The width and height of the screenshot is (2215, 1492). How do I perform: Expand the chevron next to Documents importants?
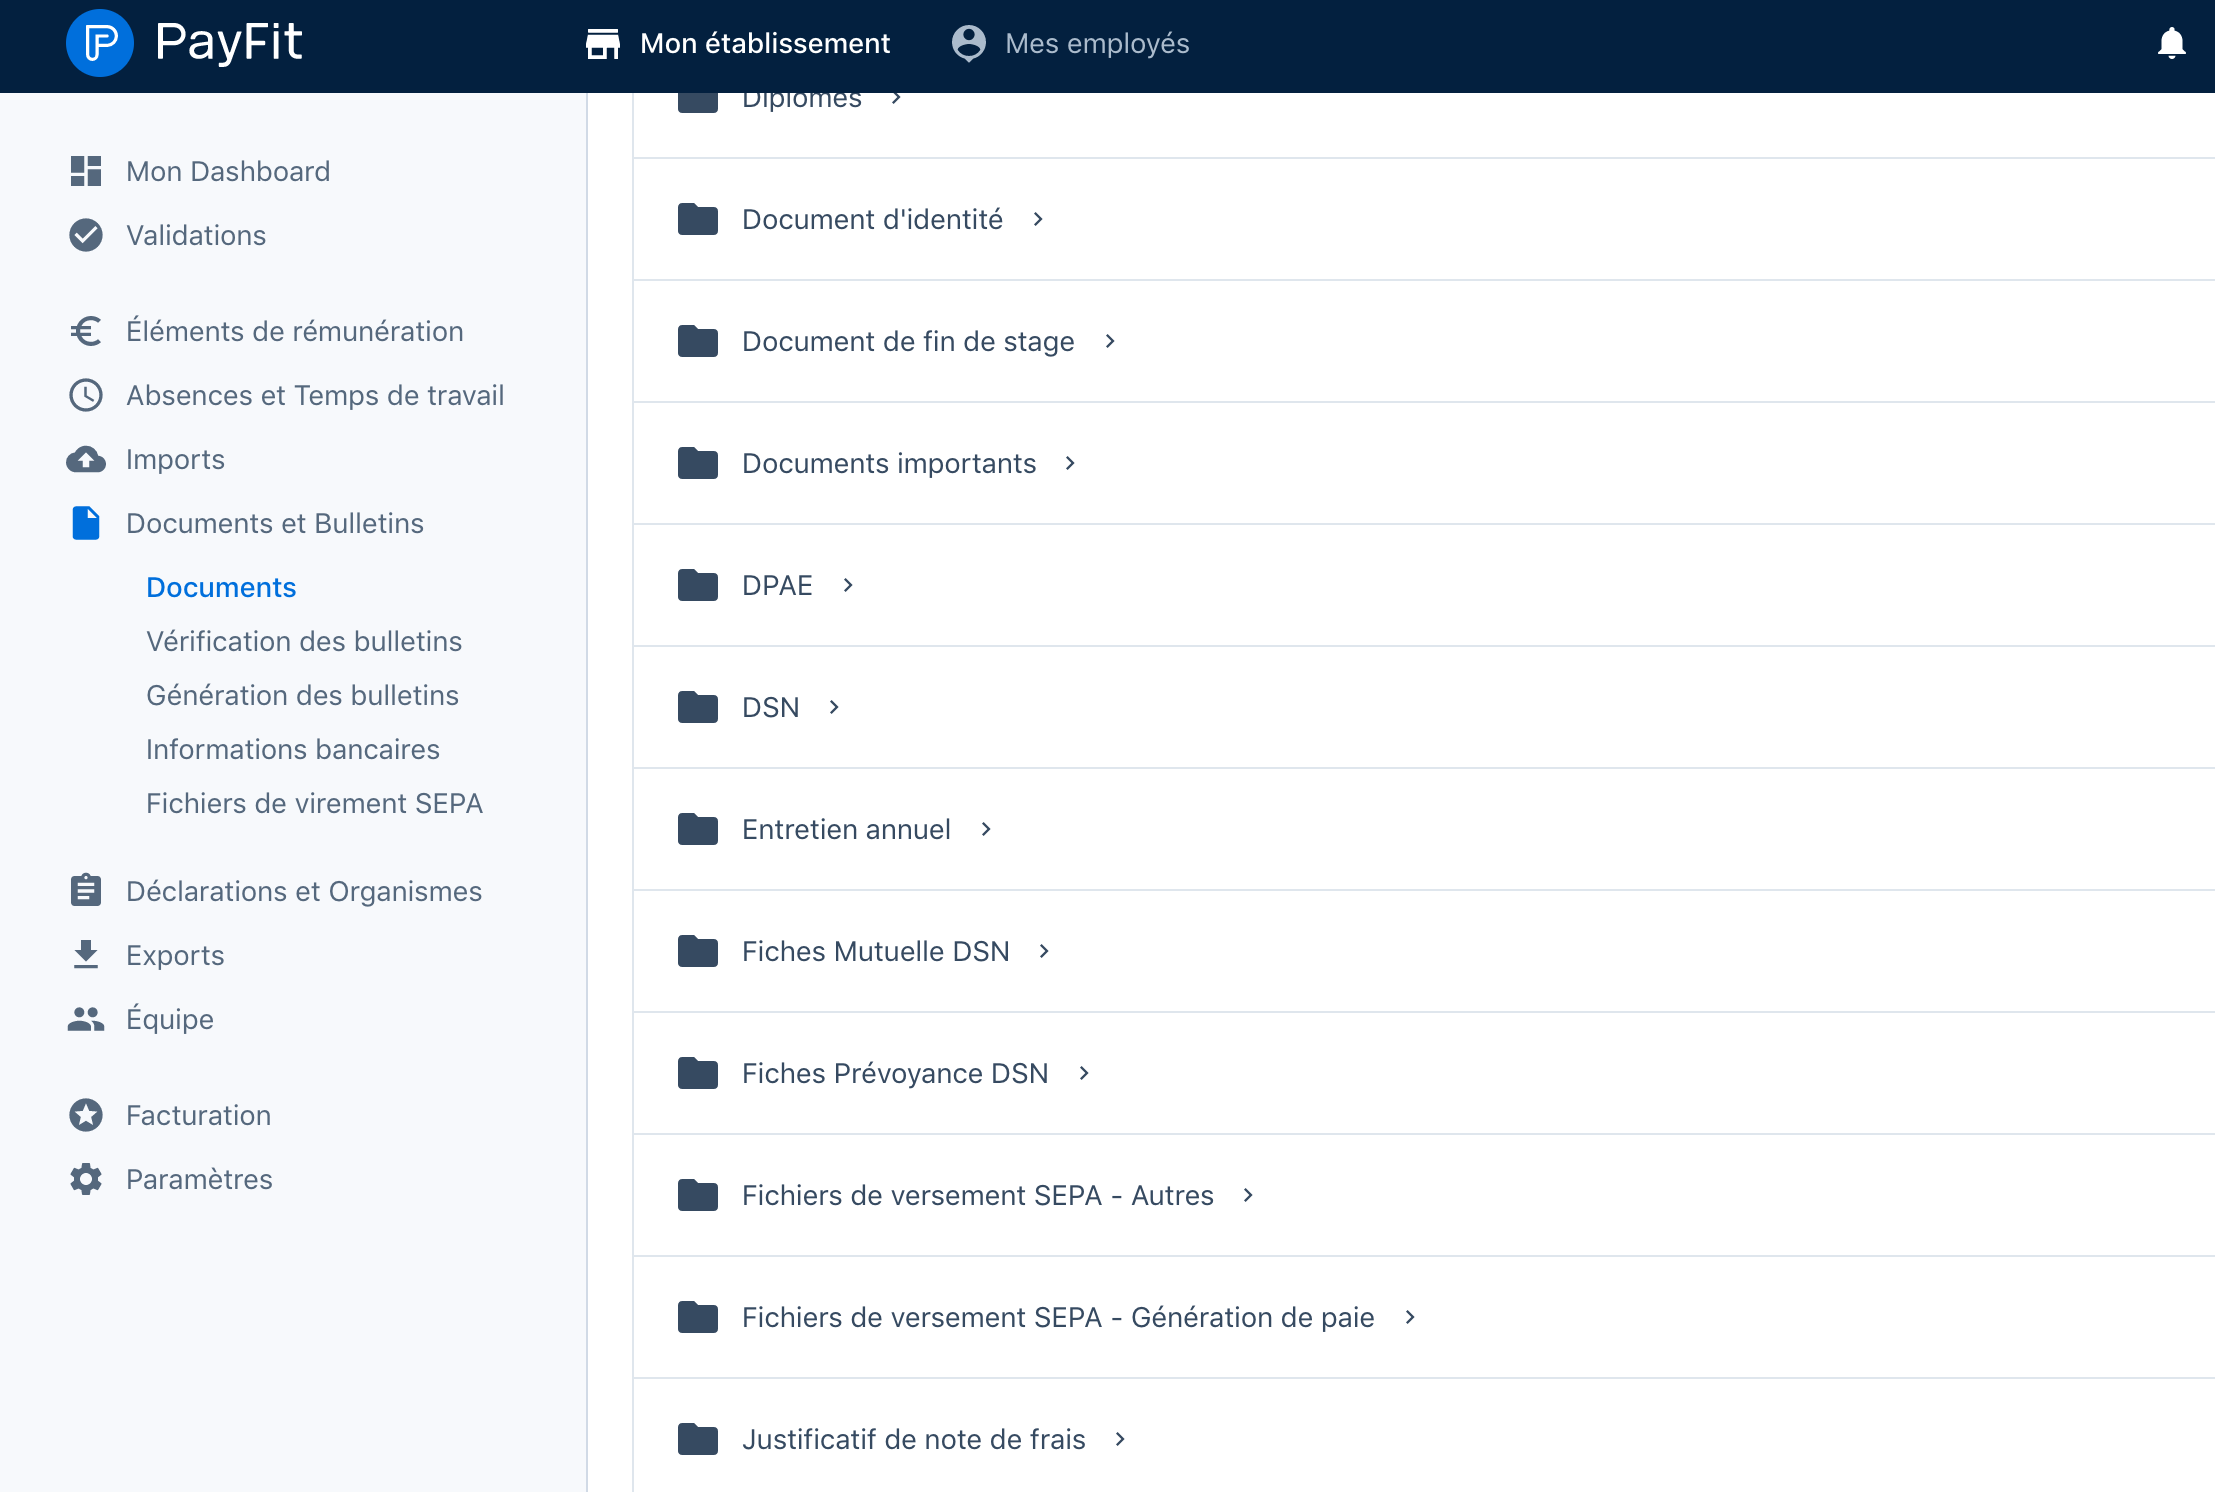tap(1070, 463)
